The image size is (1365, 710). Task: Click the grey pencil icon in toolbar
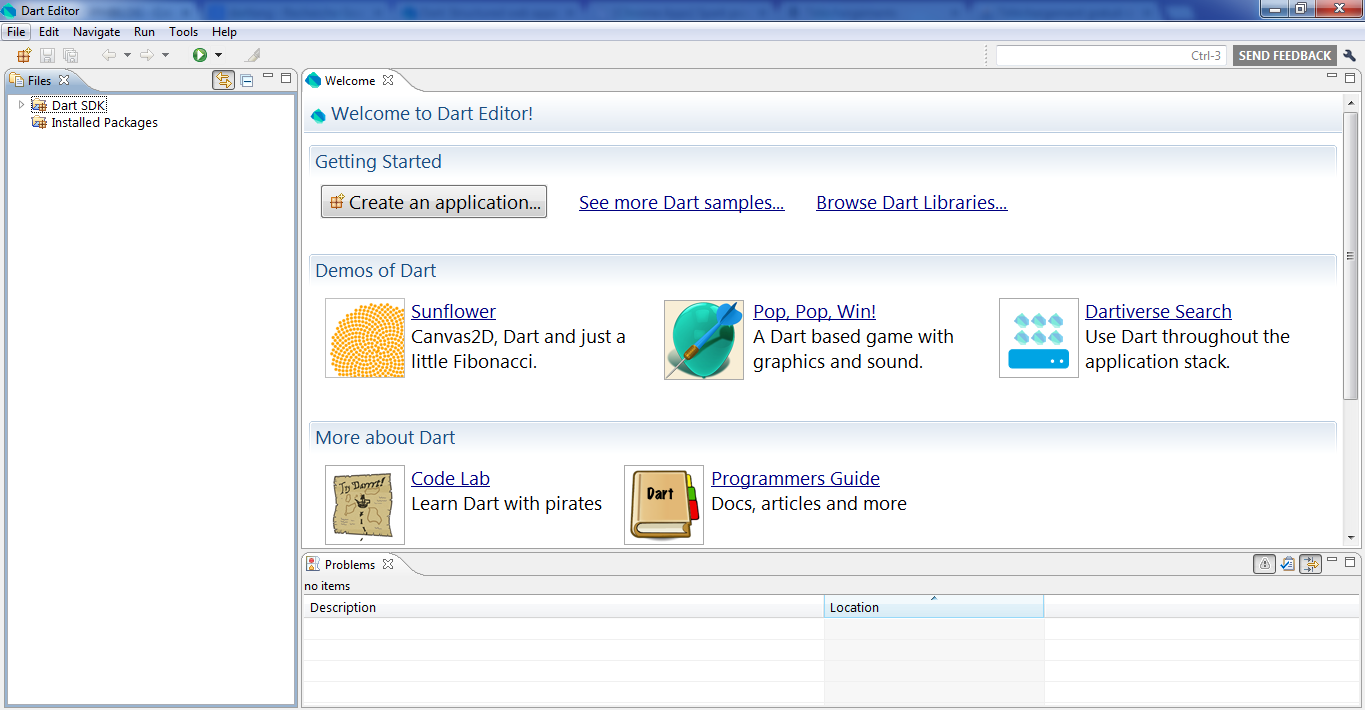coord(252,55)
